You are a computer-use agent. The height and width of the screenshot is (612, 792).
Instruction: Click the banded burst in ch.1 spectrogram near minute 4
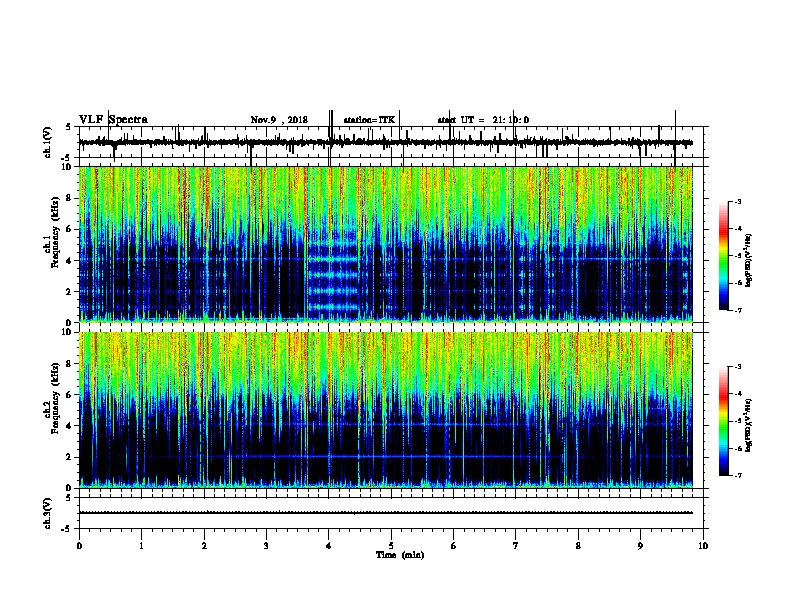(333, 274)
